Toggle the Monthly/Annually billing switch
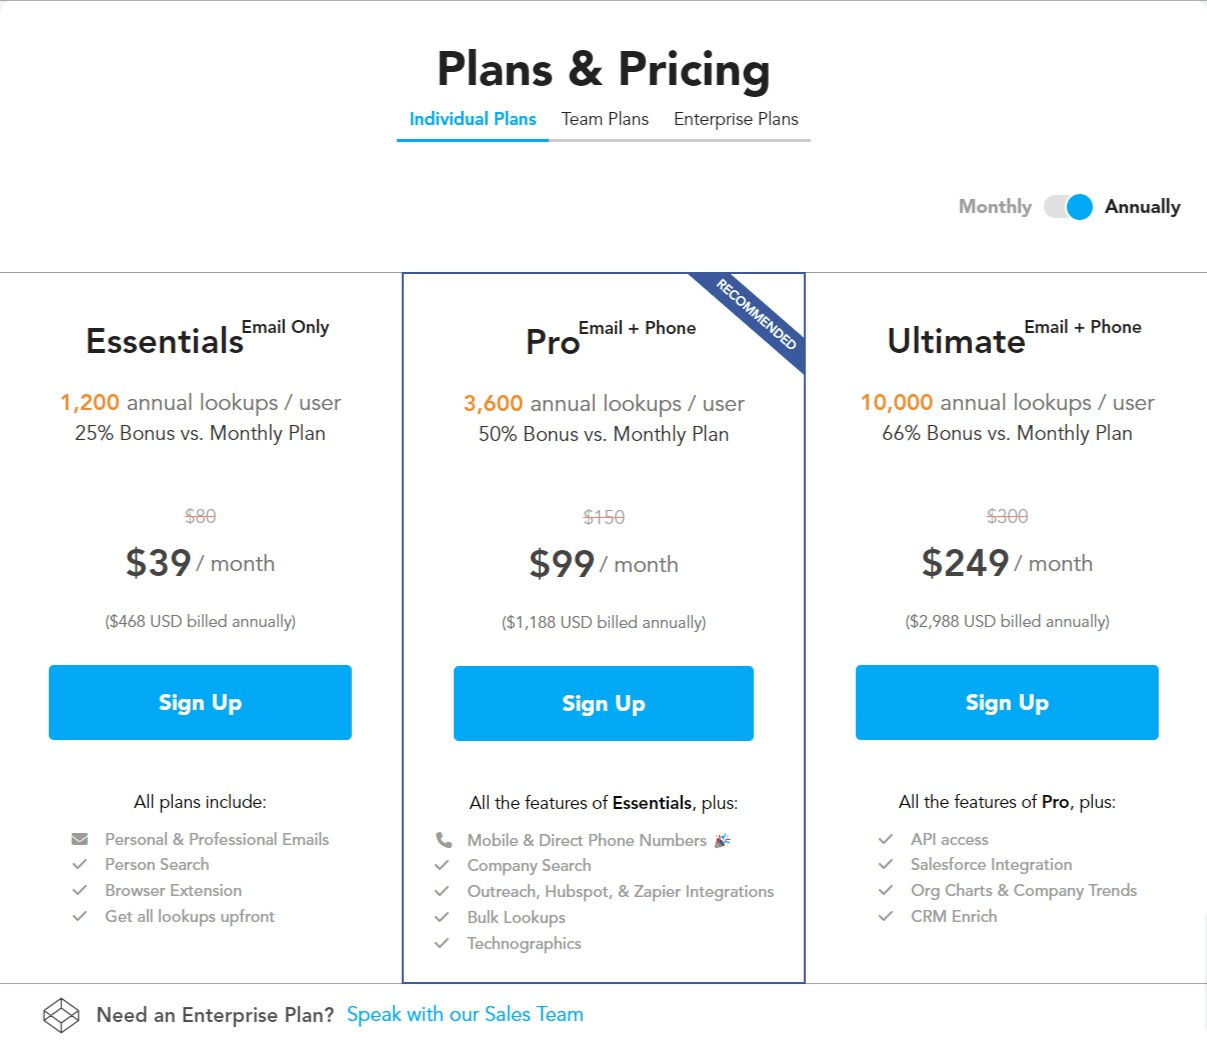The image size is (1207, 1059). tap(1068, 207)
